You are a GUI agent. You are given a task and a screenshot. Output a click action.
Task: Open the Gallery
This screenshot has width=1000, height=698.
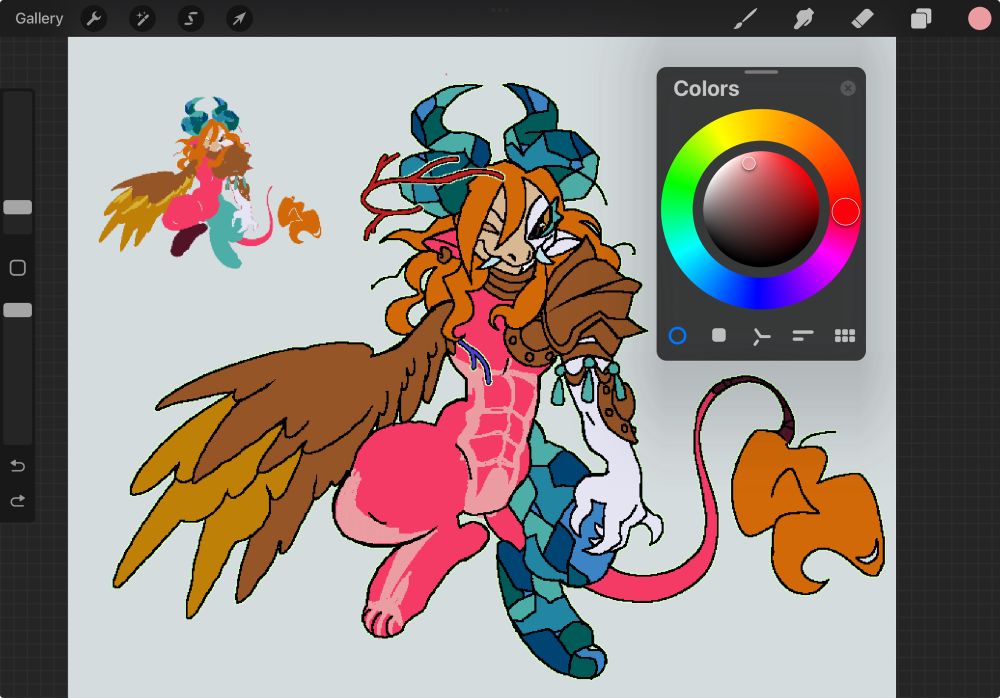(39, 19)
